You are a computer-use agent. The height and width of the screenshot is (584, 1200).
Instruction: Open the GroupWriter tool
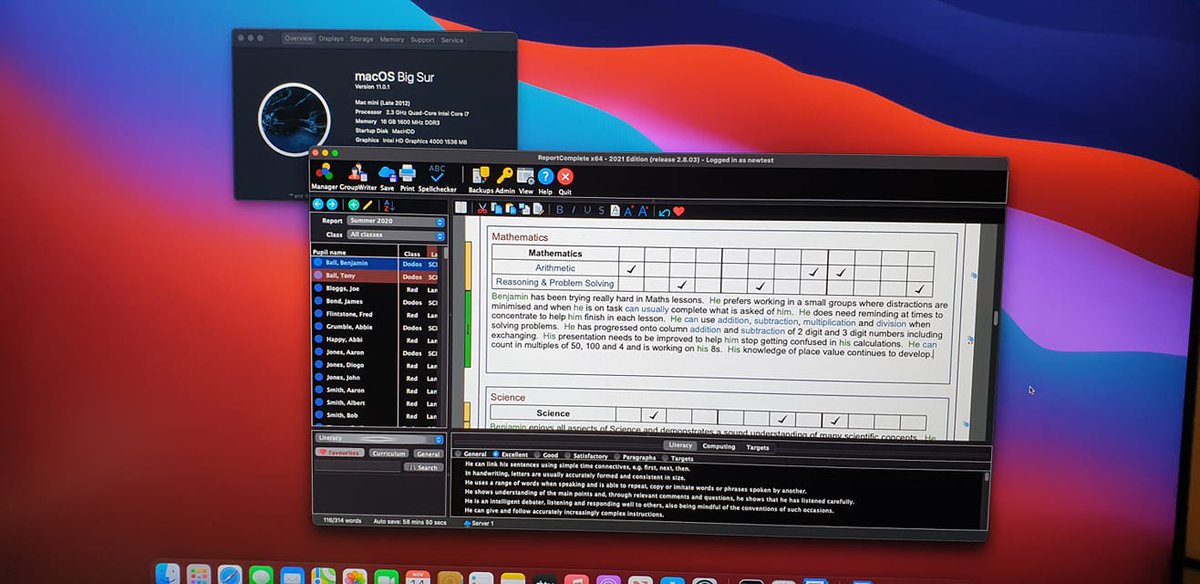point(358,172)
